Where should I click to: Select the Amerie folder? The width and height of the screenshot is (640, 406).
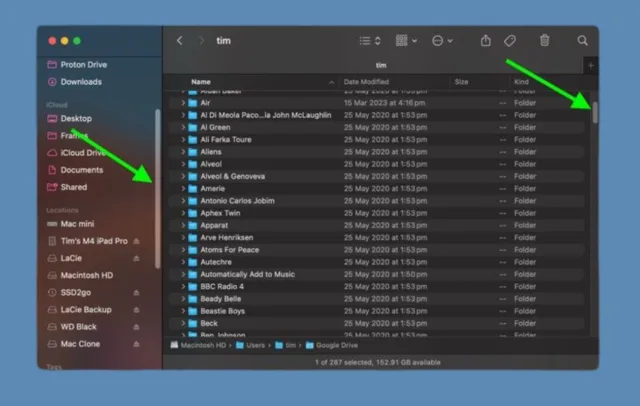tap(378, 189)
